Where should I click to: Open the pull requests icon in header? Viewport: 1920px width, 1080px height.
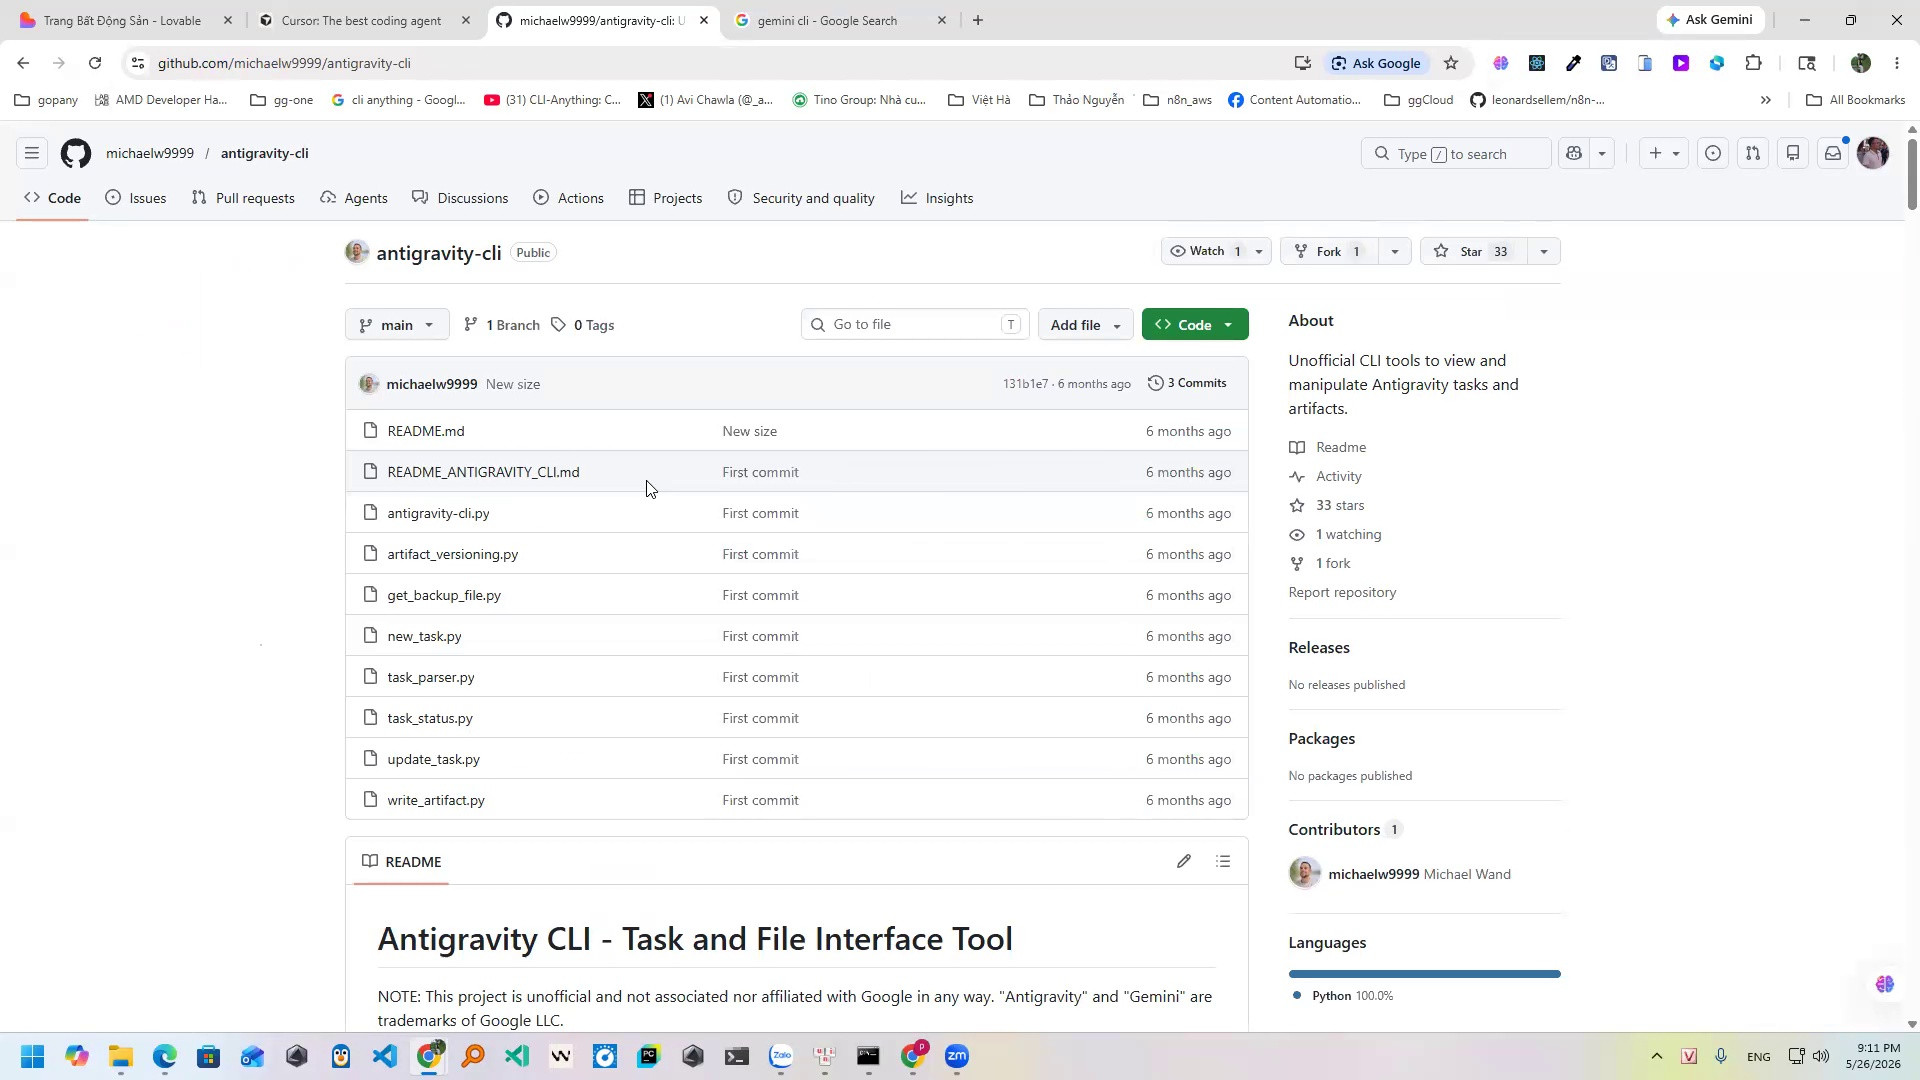1753,154
